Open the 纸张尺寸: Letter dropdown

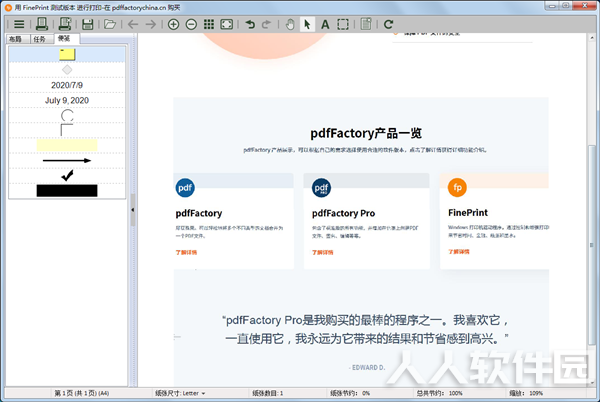pos(180,393)
